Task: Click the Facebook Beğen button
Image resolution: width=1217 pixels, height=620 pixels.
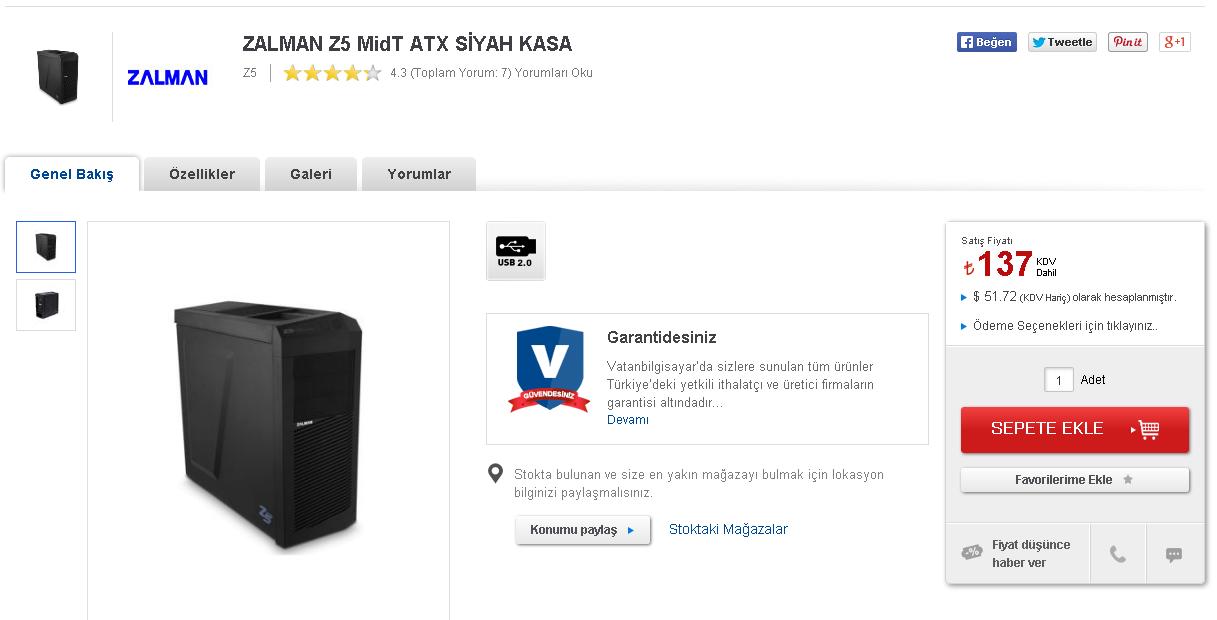Action: 986,42
